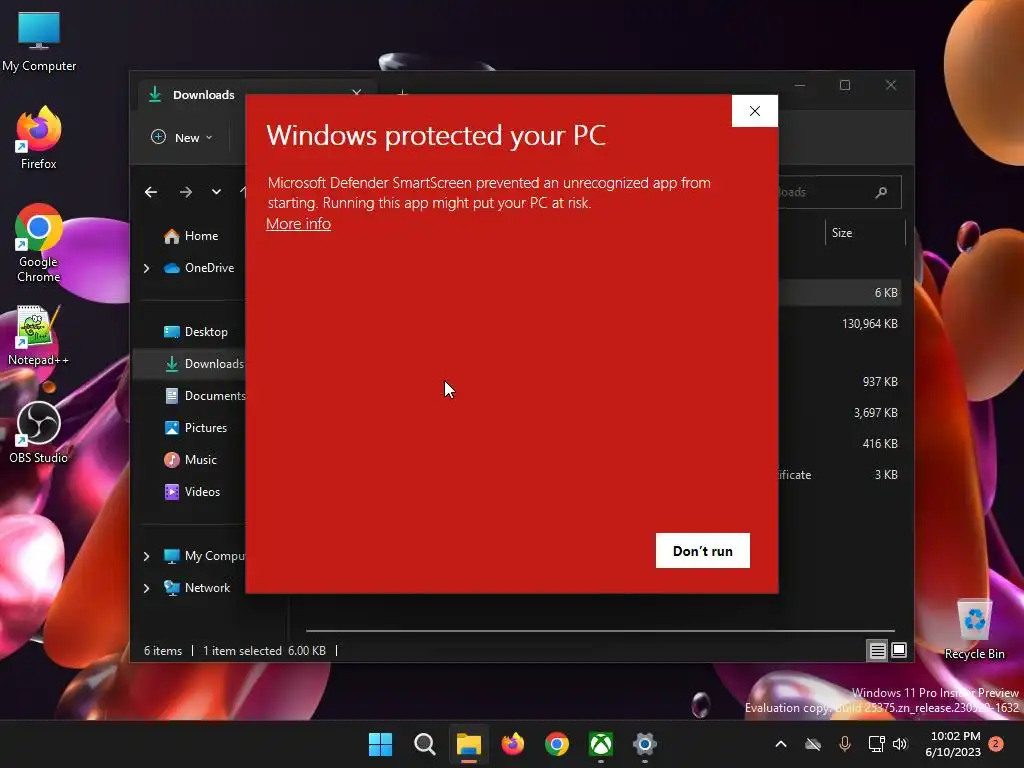1024x768 pixels.
Task: Switch to large thumbnails view layout
Action: pyautogui.click(x=899, y=650)
